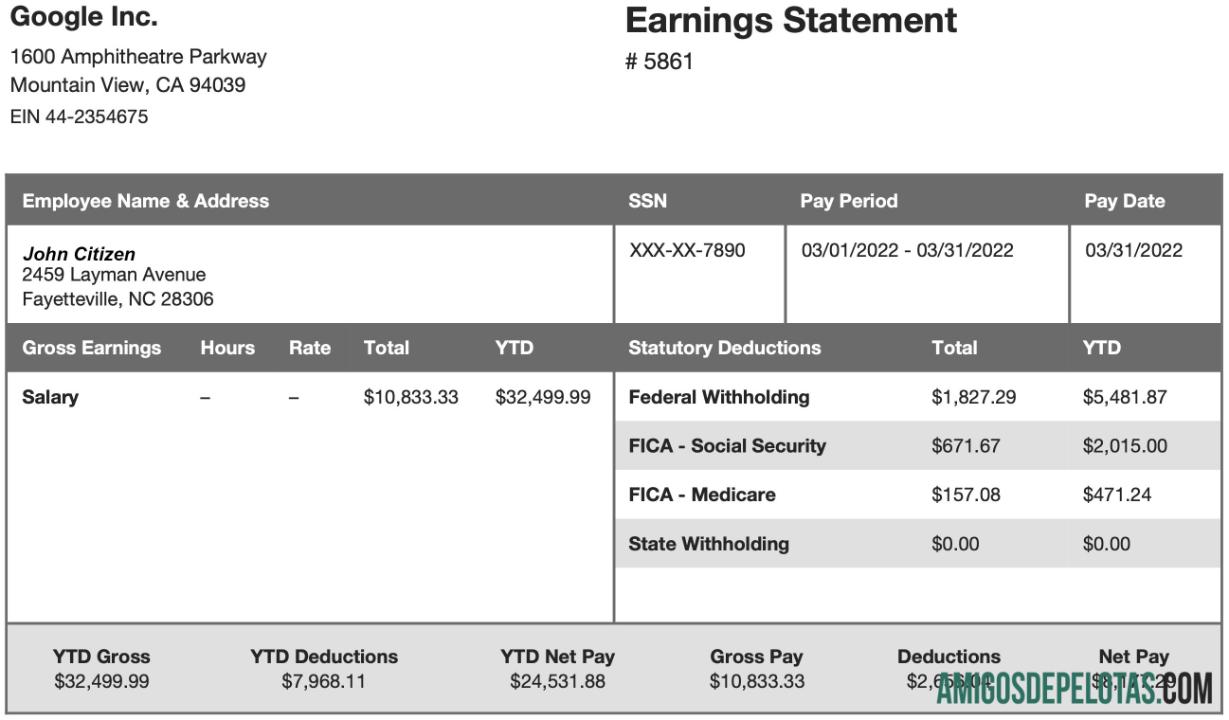
Task: Click the Mountain View address line
Action: coord(128,86)
